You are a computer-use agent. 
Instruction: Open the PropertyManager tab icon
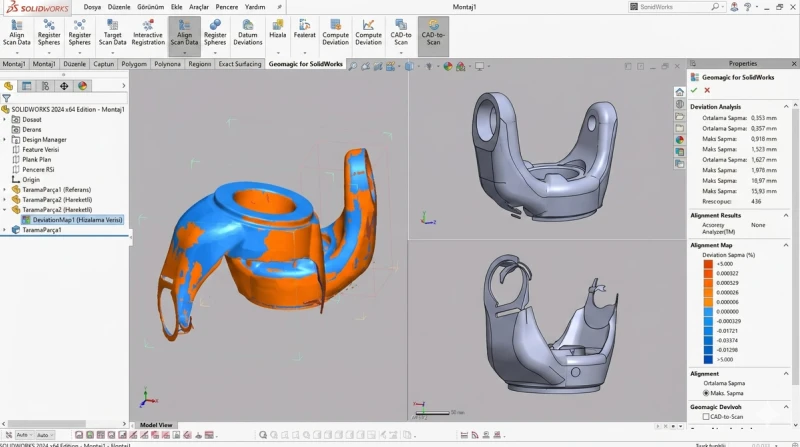(27, 86)
